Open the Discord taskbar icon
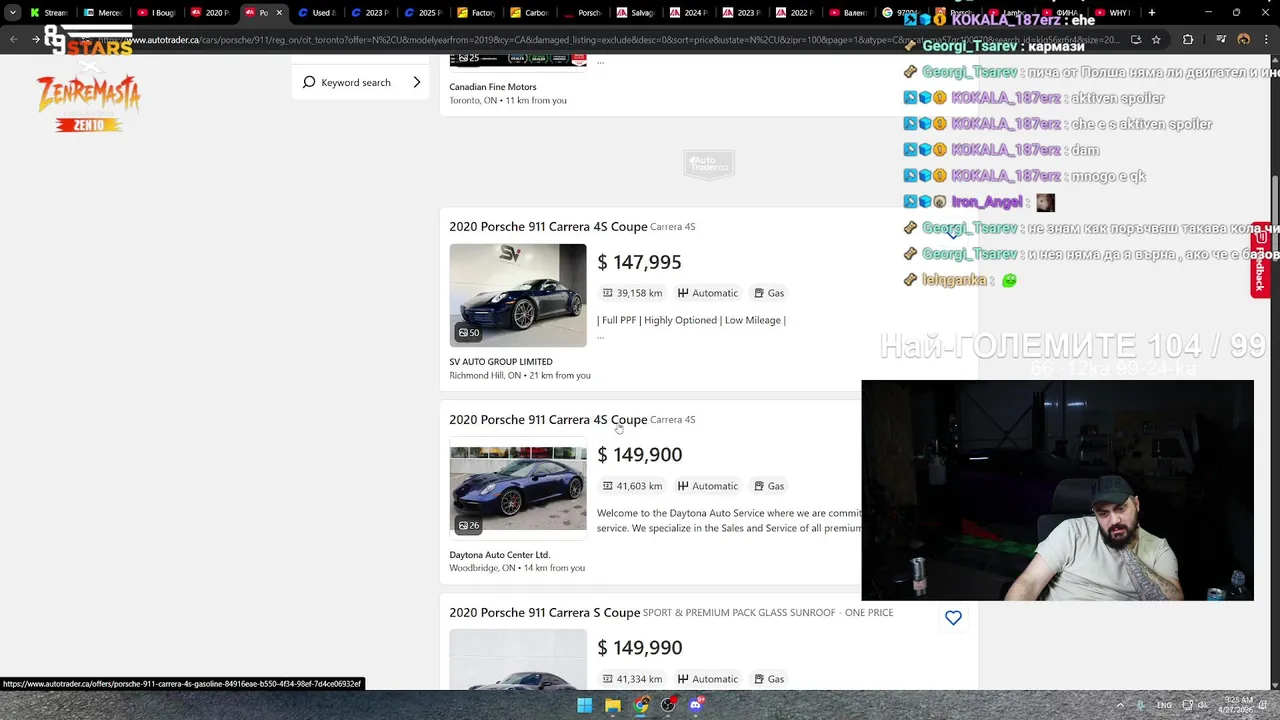Image resolution: width=1280 pixels, height=720 pixels. click(696, 705)
